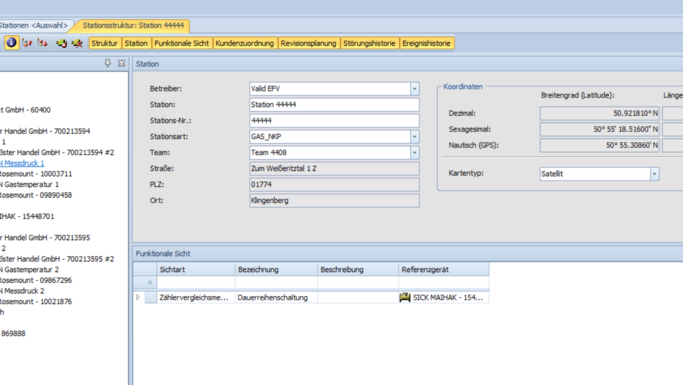Expand the Zählervergleichsme... row
683x385 pixels.
tap(138, 297)
